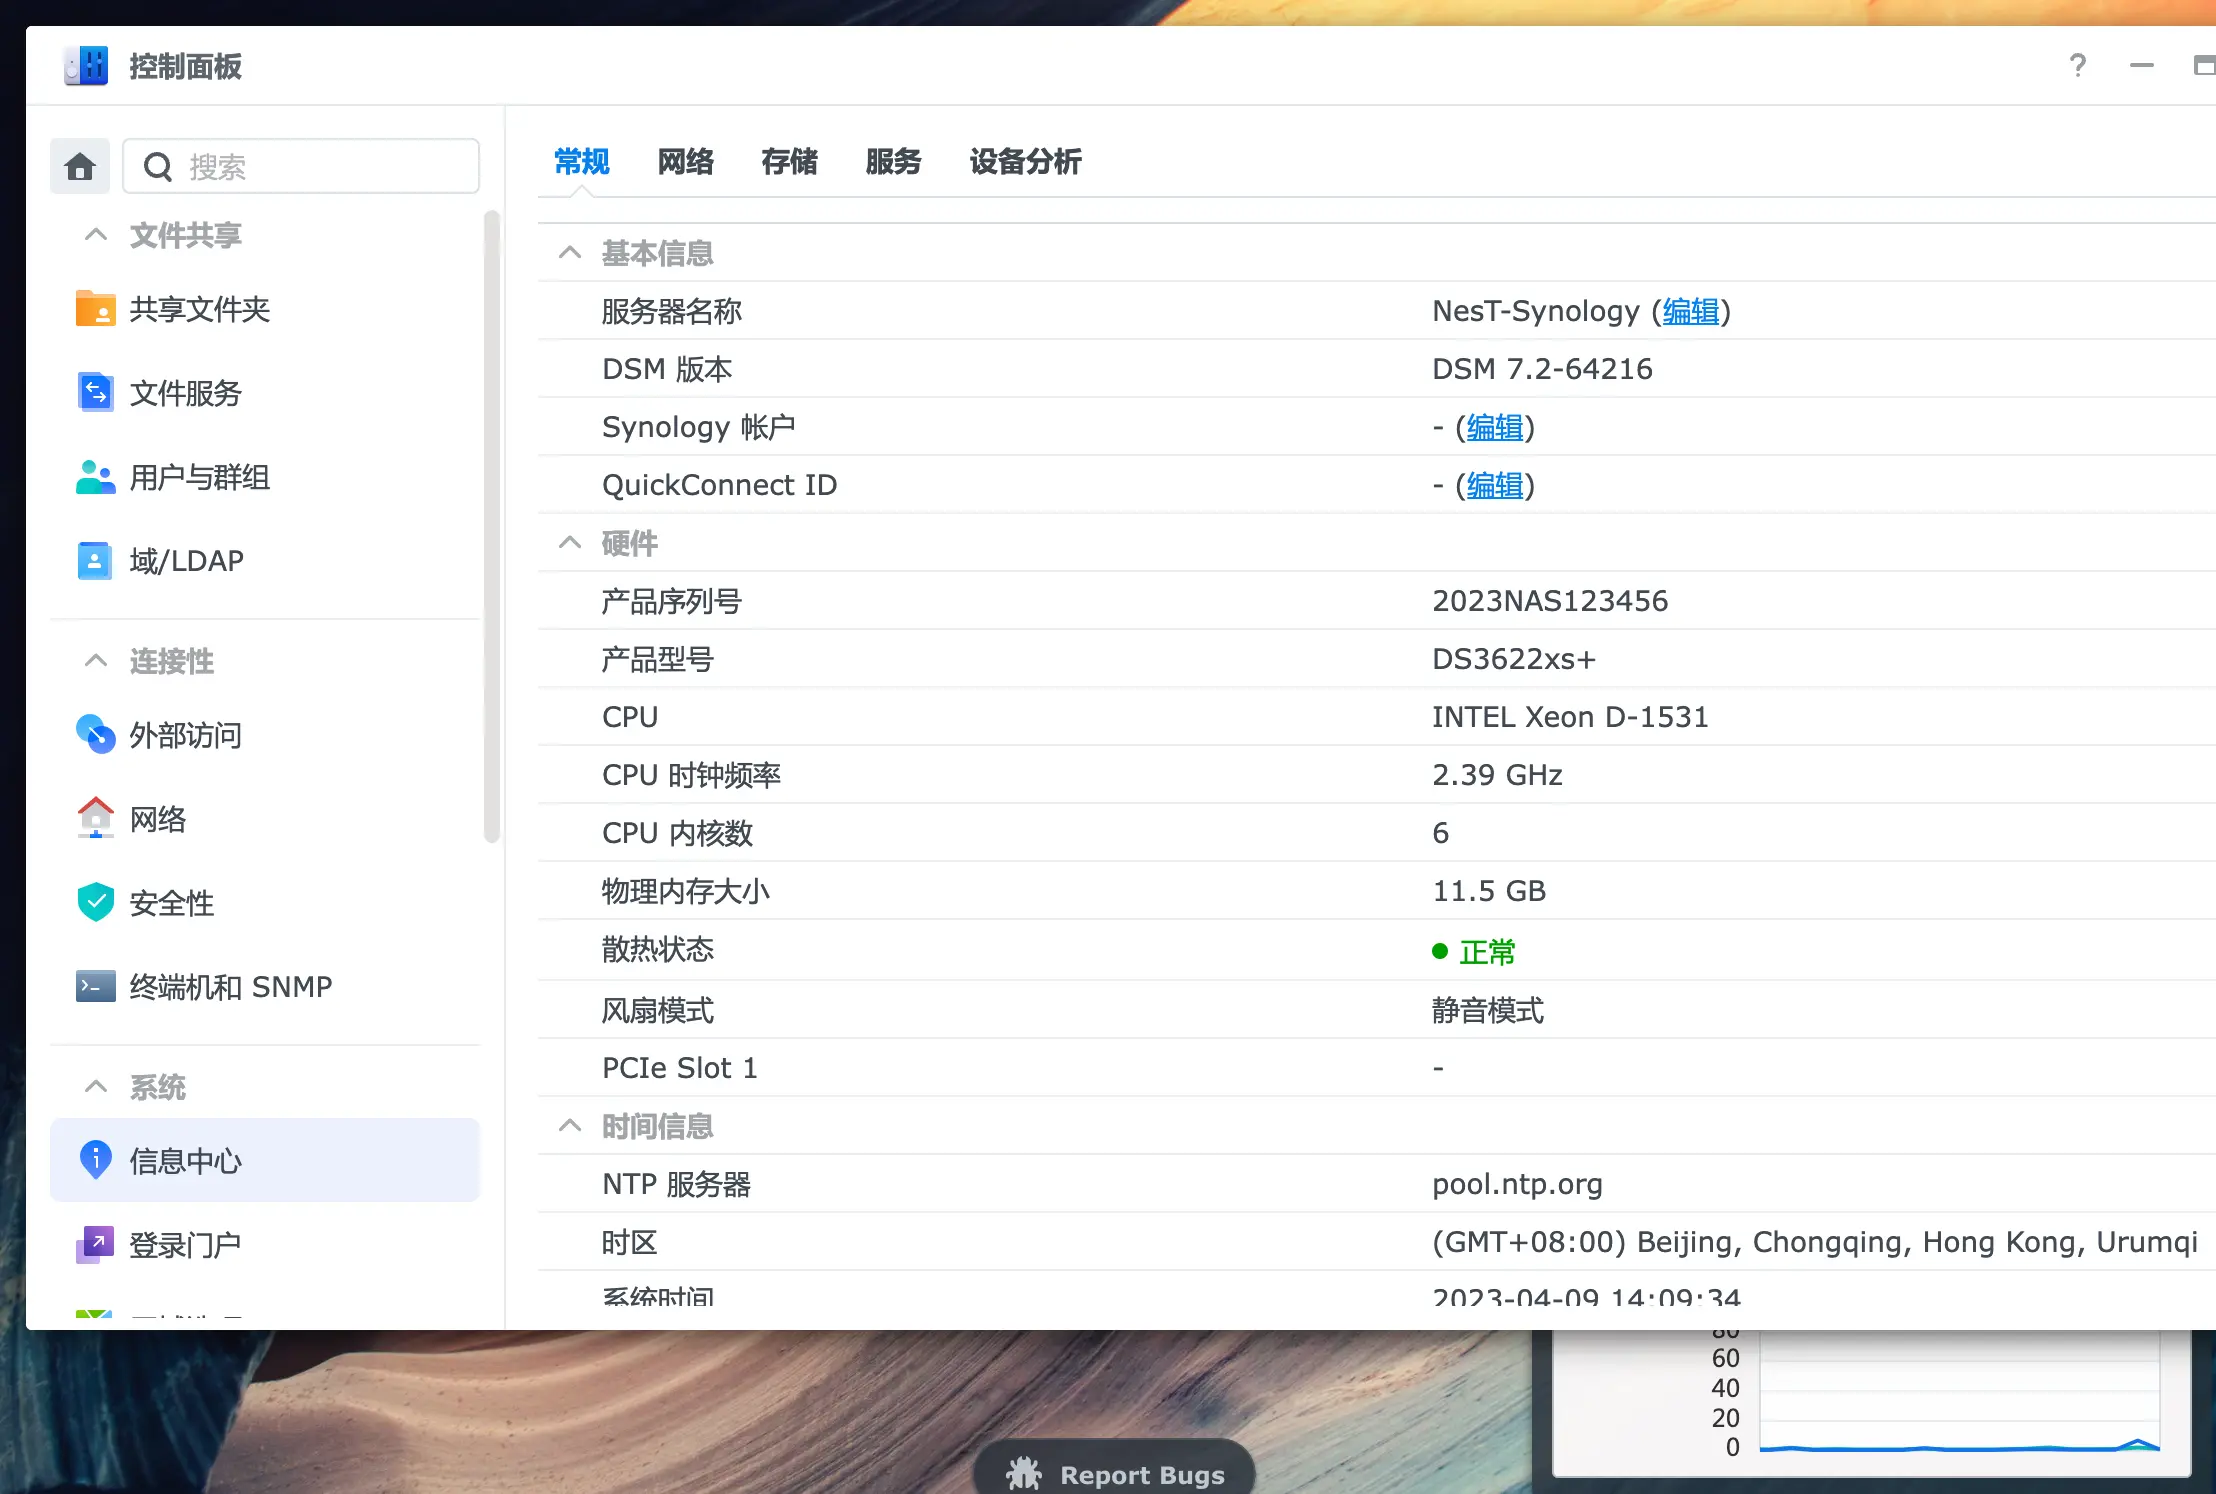The image size is (2216, 1494).
Task: Click the search magnifier icon
Action: pos(158,167)
